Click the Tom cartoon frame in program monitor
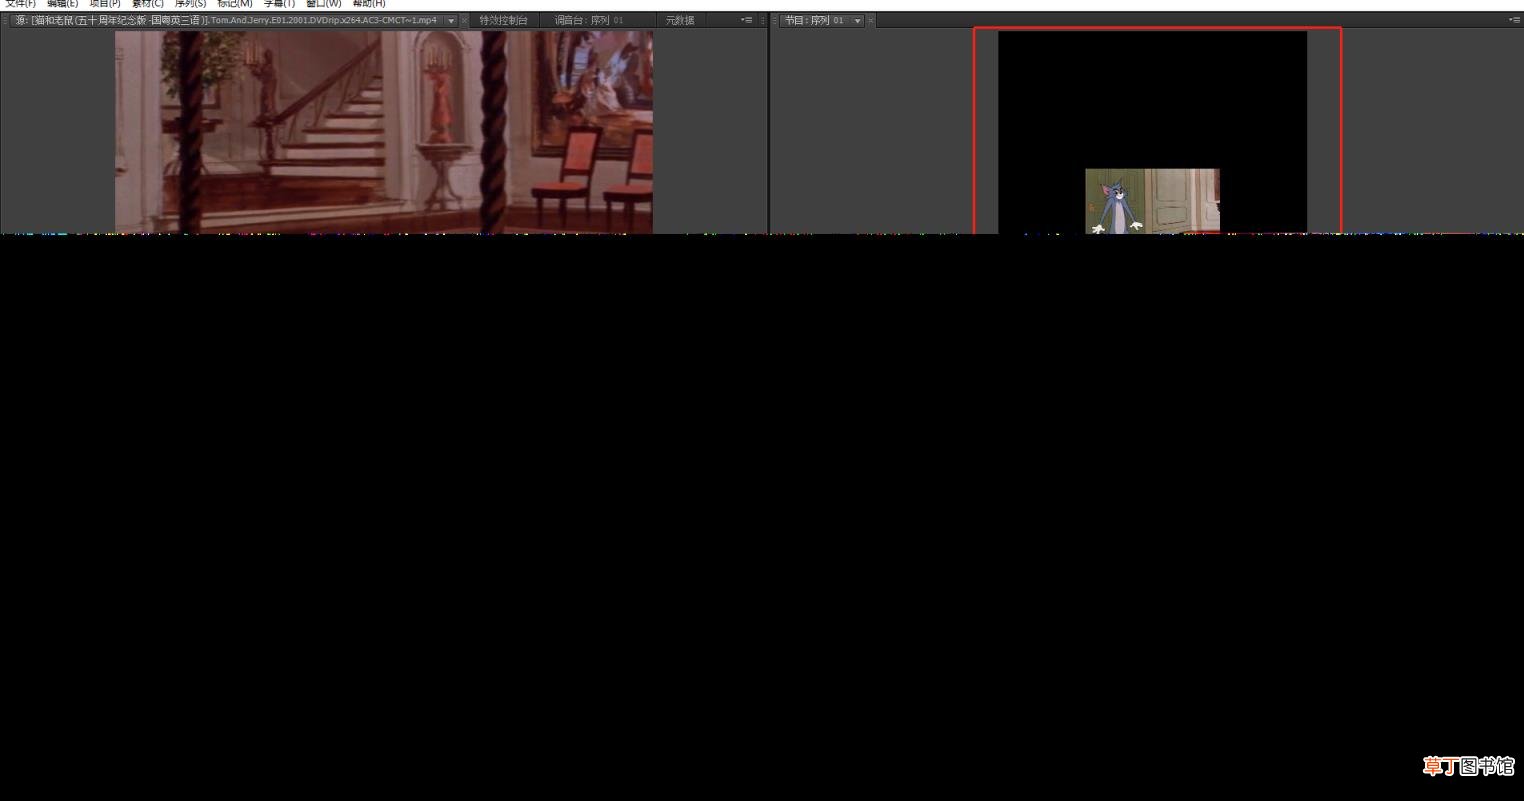1524x801 pixels. pyautogui.click(x=1152, y=201)
